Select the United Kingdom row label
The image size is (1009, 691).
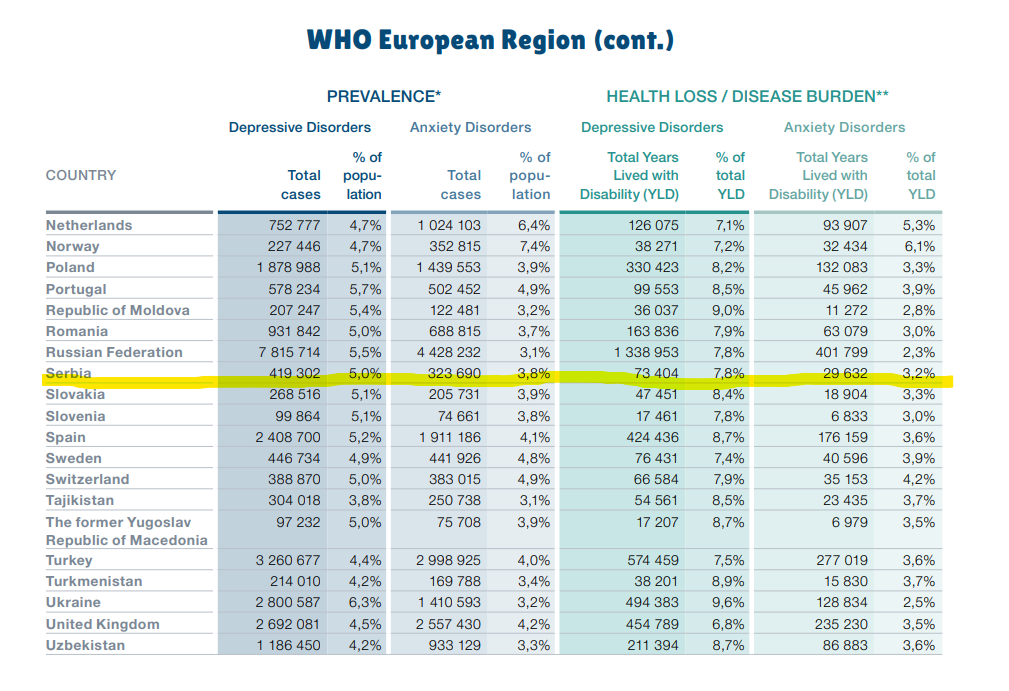coord(102,624)
